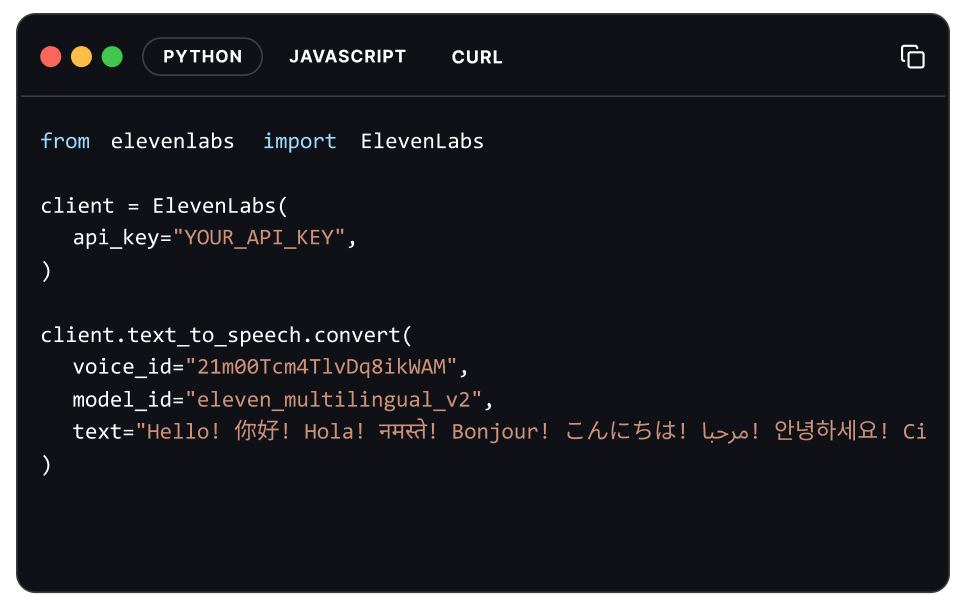Click the Korean greeting "안녕하세요!"
The height and width of the screenshot is (606, 966).
(x=831, y=430)
